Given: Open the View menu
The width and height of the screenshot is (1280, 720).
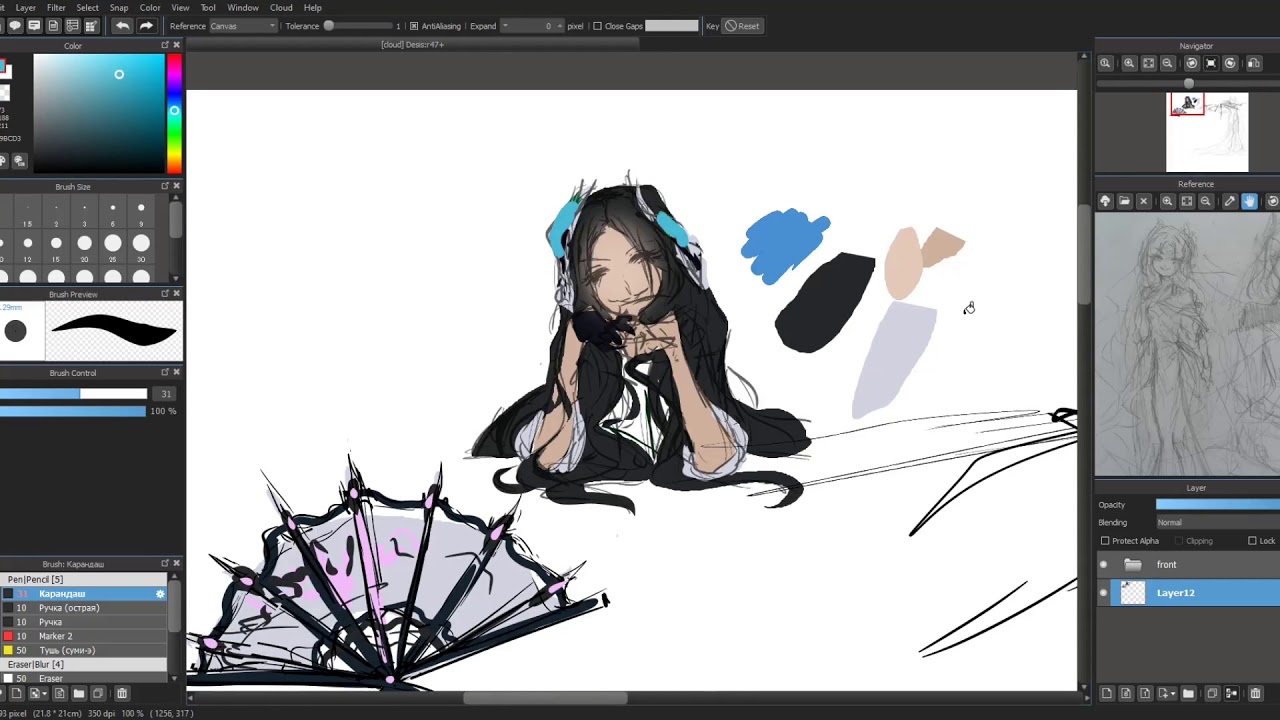Looking at the screenshot, I should pyautogui.click(x=180, y=7).
